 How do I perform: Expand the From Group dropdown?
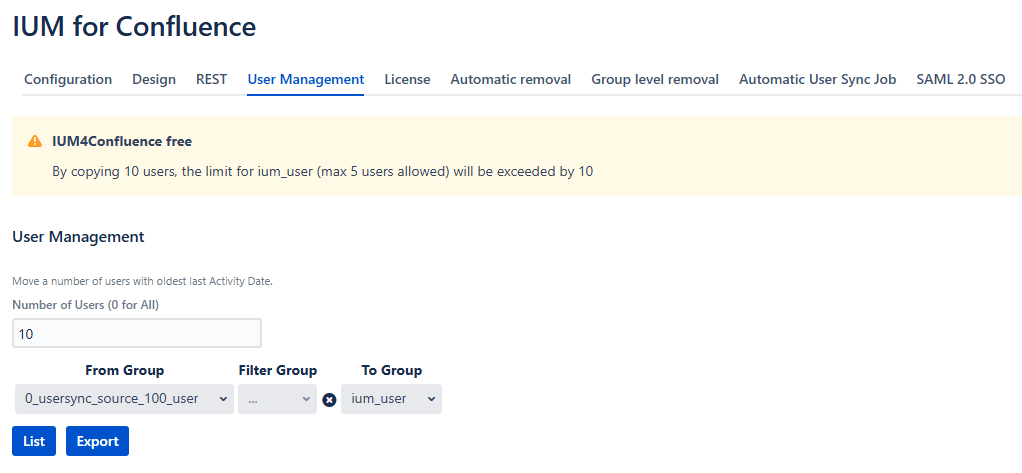tap(124, 399)
